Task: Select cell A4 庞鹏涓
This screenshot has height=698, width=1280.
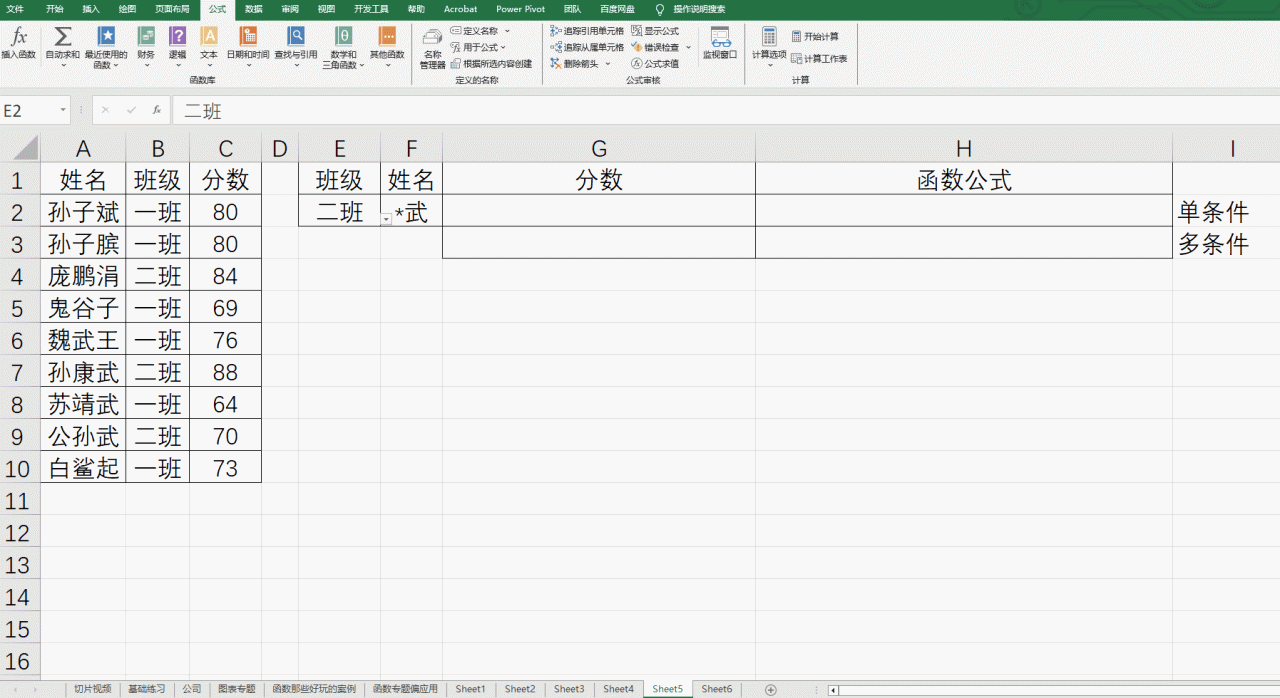Action: point(83,275)
